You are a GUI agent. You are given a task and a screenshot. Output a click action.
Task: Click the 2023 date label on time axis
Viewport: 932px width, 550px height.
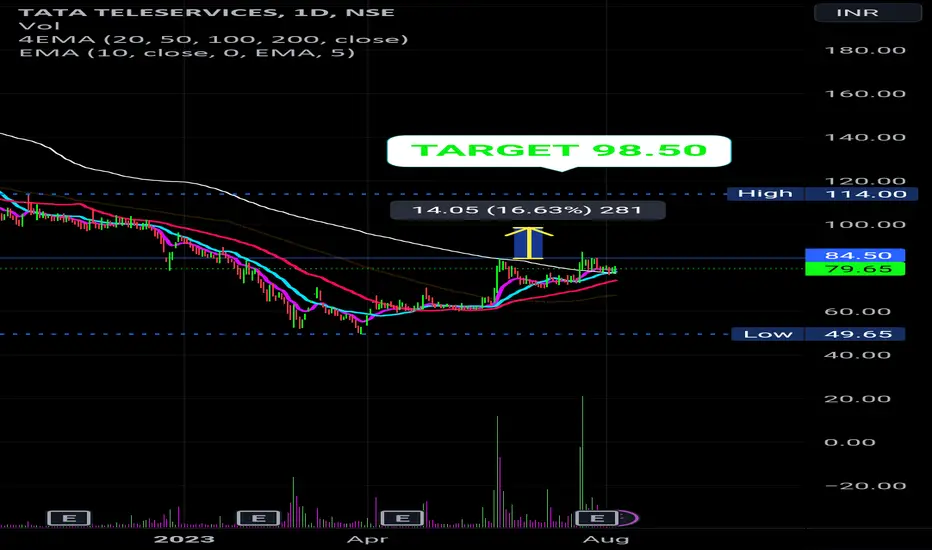coord(184,539)
